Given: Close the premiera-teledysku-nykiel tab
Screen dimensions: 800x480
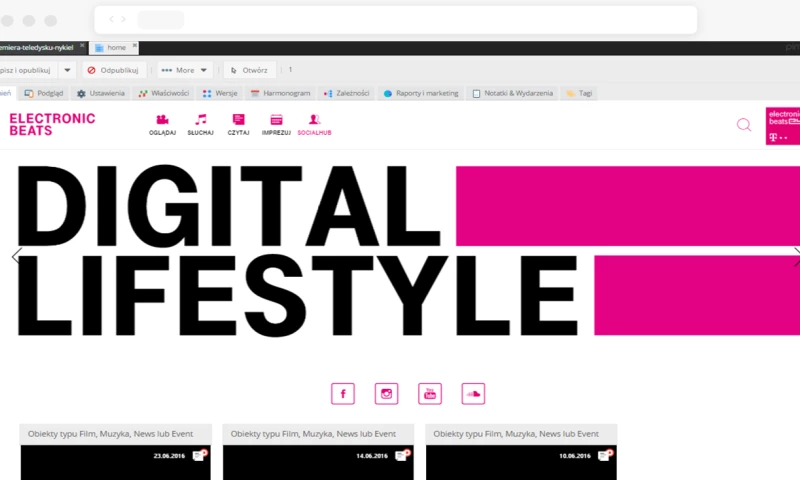Looking at the screenshot, I should [82, 45].
